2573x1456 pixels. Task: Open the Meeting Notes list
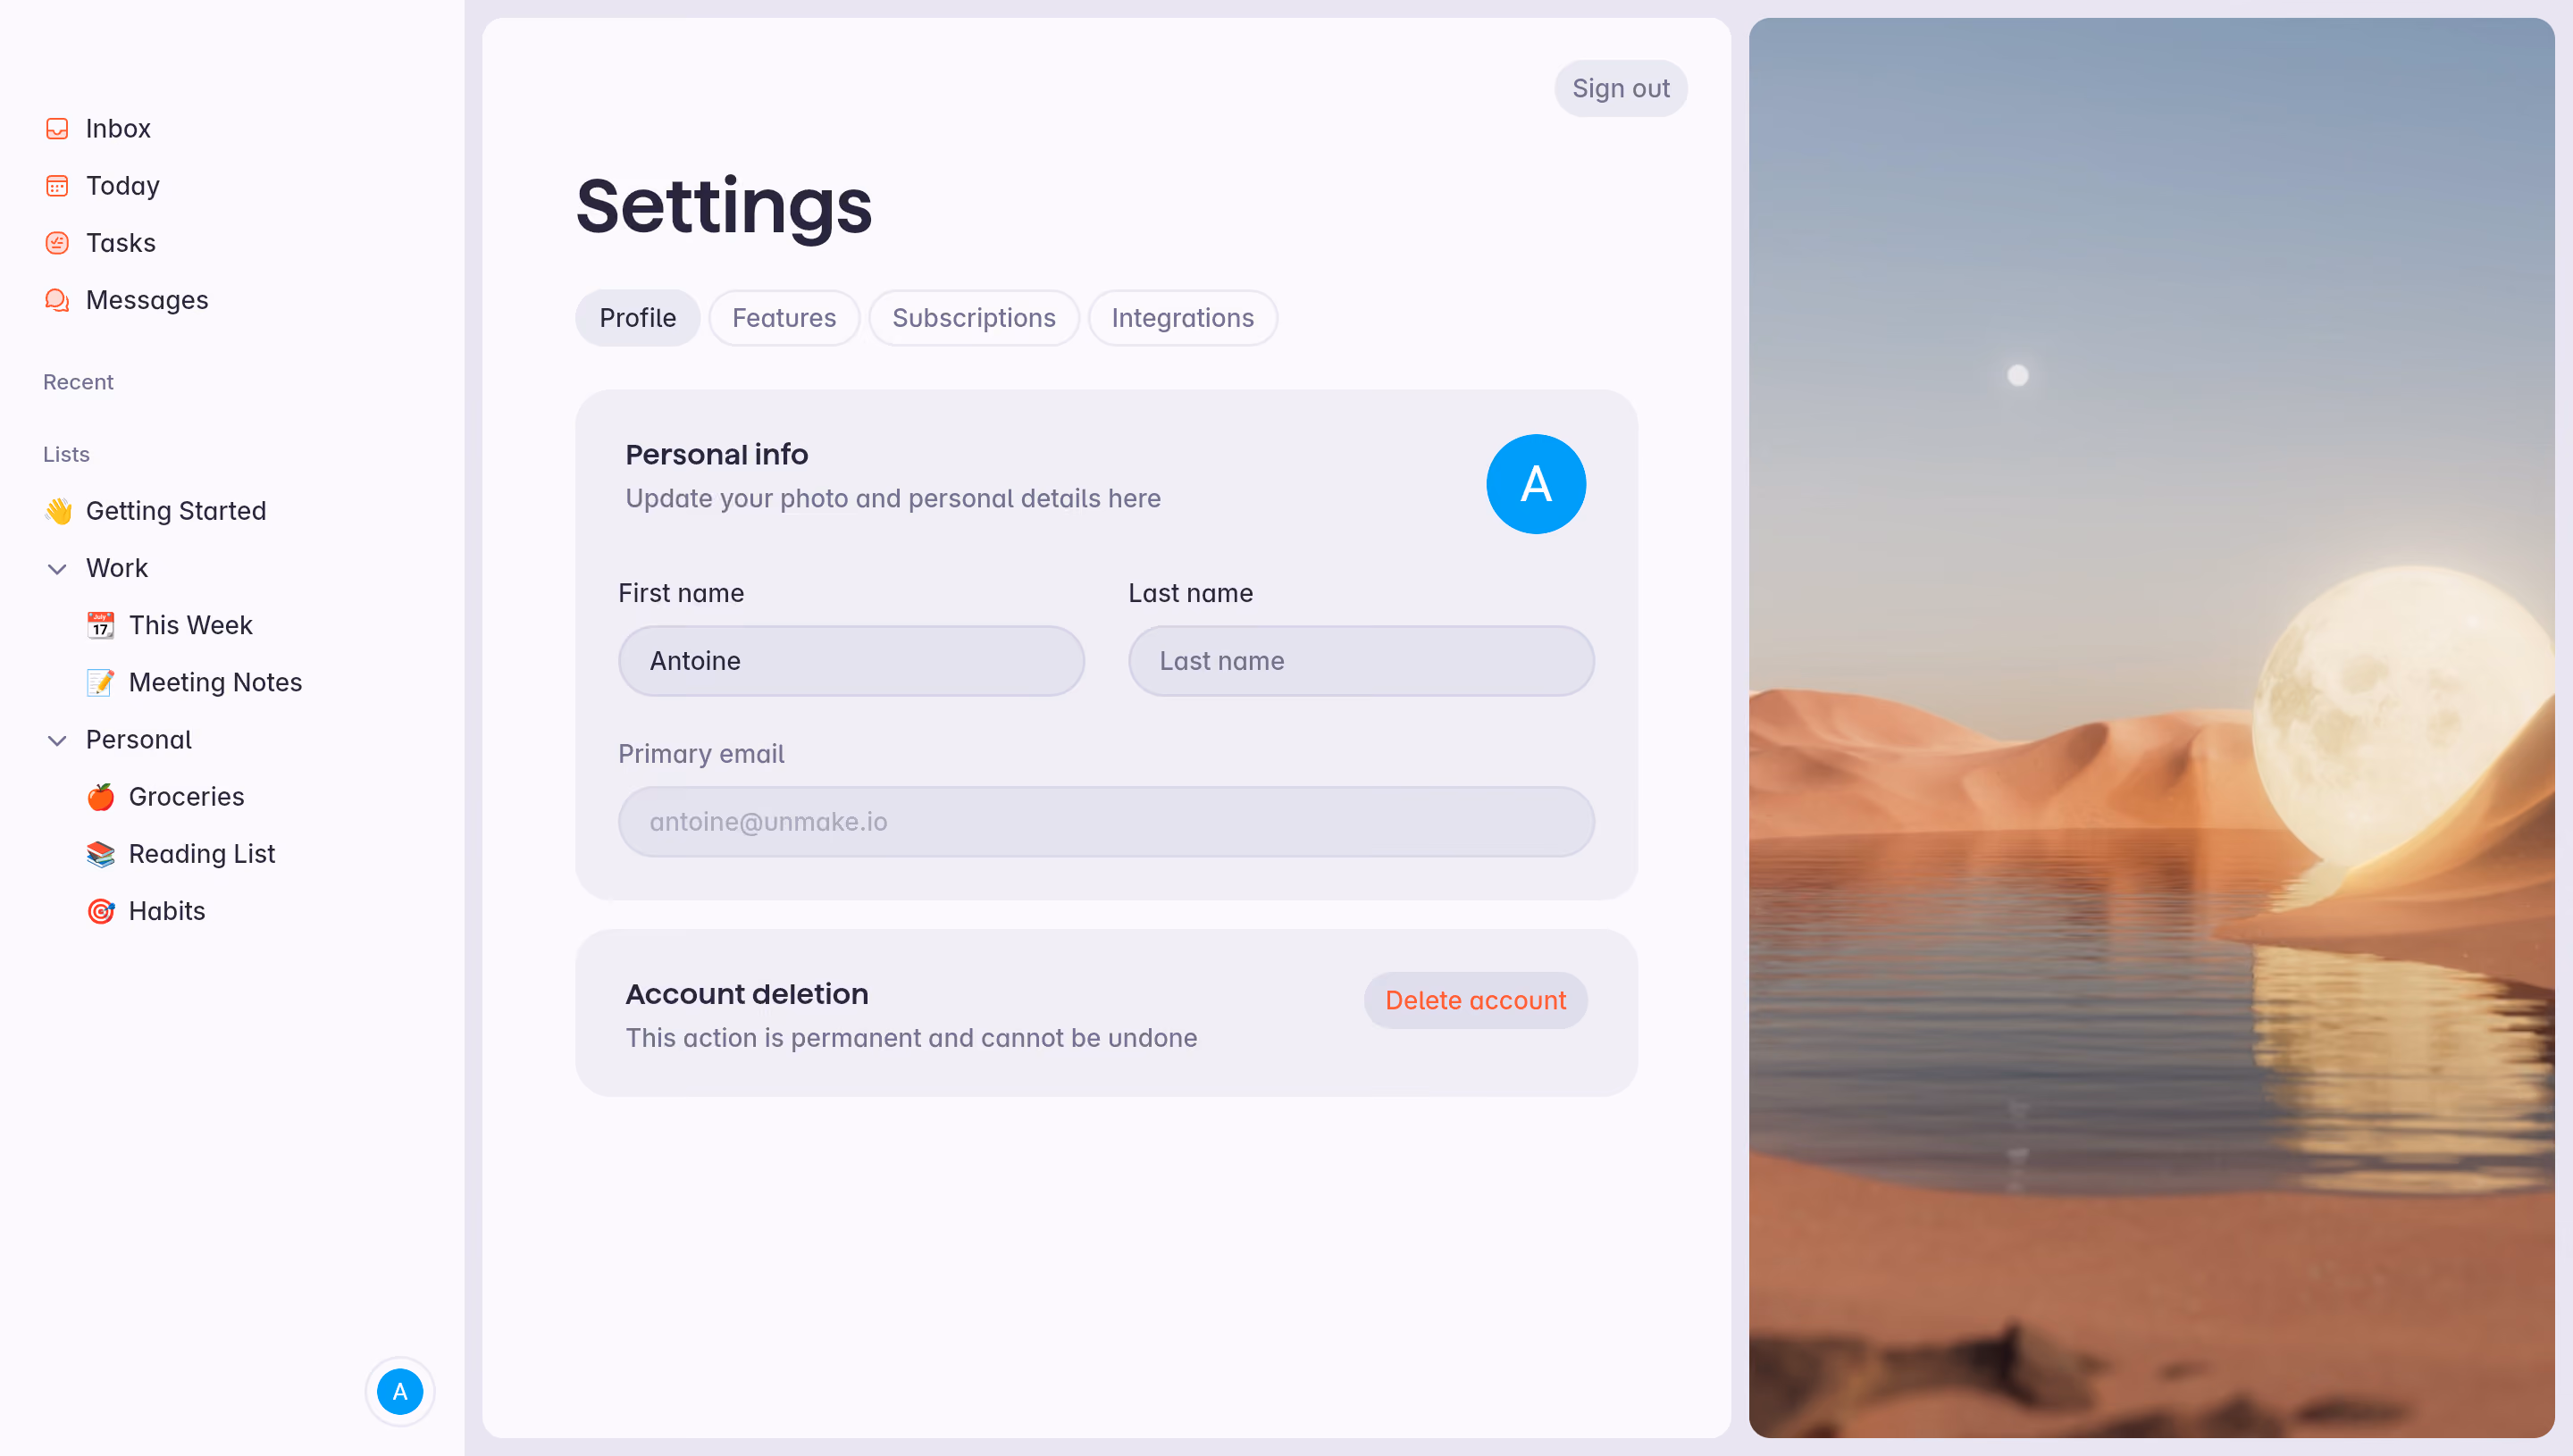pos(216,682)
